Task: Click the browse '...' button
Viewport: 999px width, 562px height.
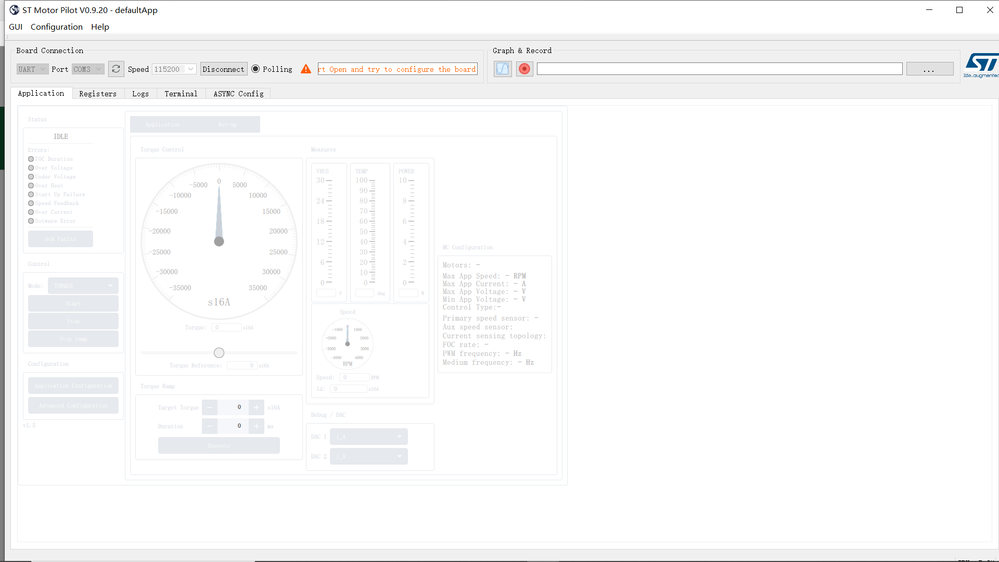Action: [930, 69]
